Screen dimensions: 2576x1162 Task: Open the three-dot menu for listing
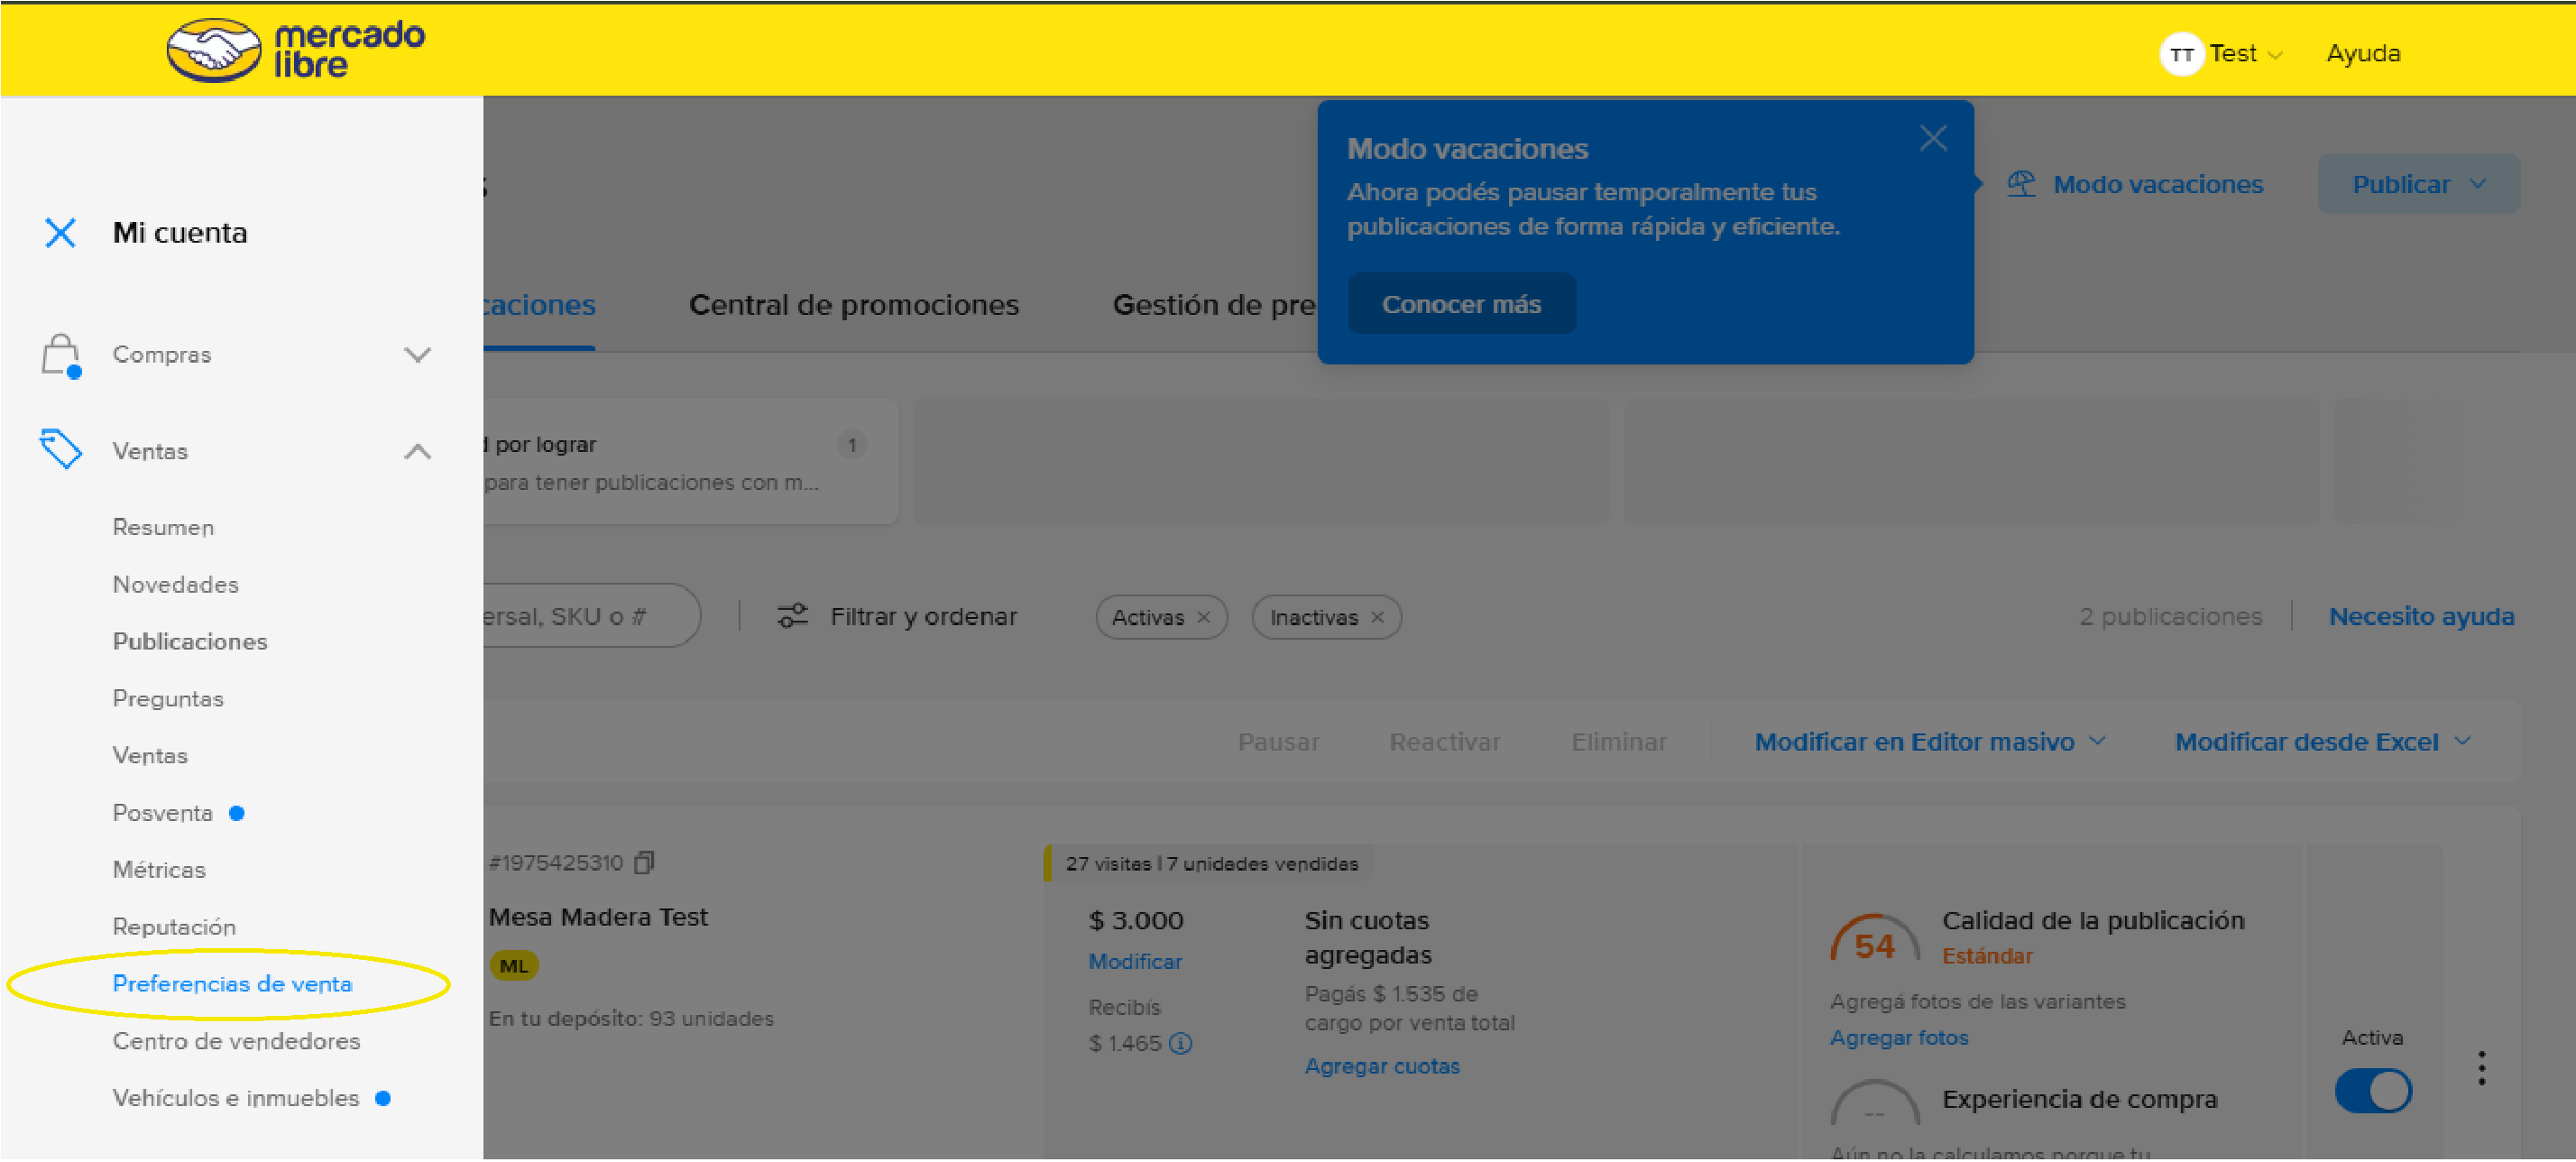pyautogui.click(x=2481, y=1068)
